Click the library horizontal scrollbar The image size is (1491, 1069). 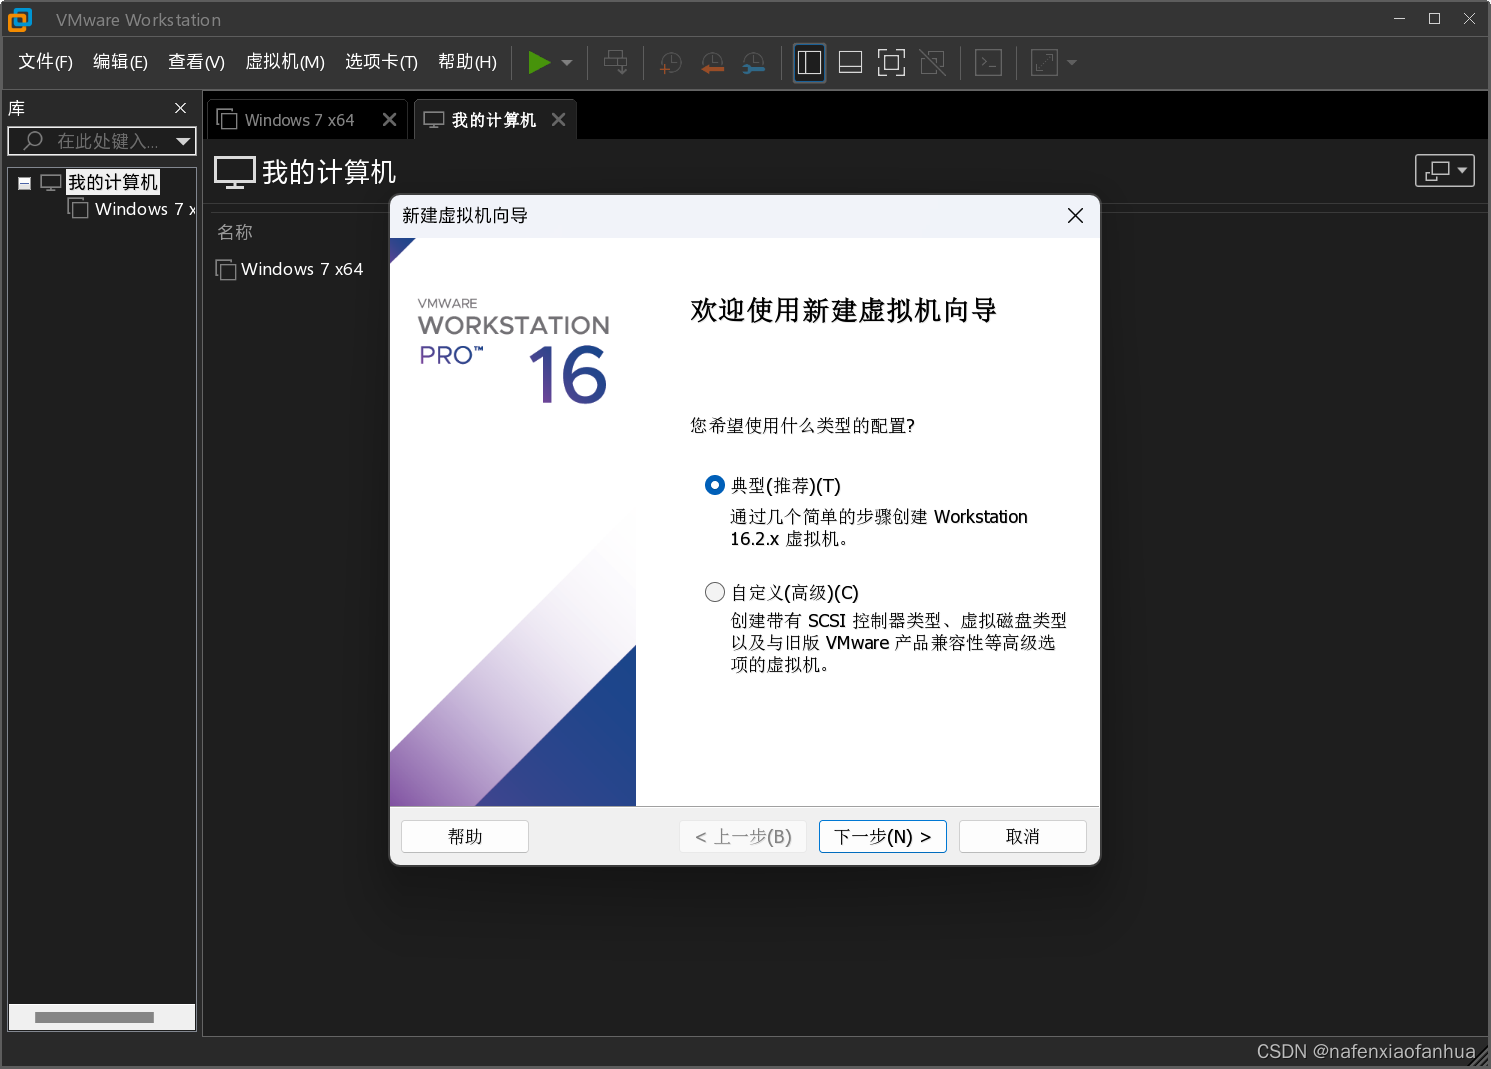[x=94, y=1017]
